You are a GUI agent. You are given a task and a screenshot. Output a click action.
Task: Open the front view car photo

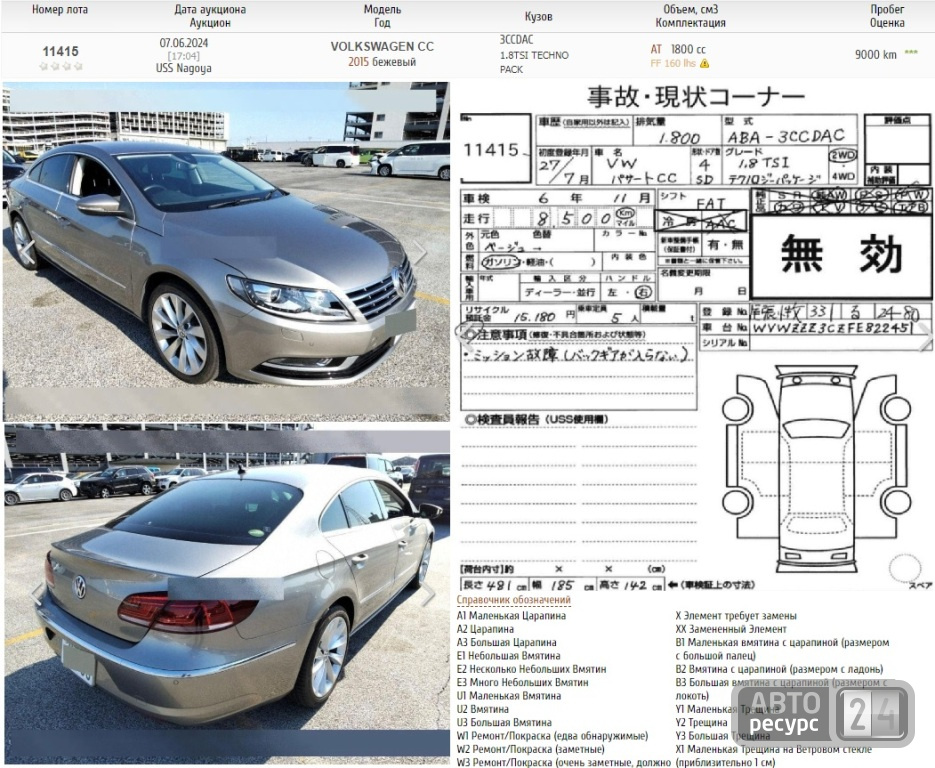pos(227,252)
